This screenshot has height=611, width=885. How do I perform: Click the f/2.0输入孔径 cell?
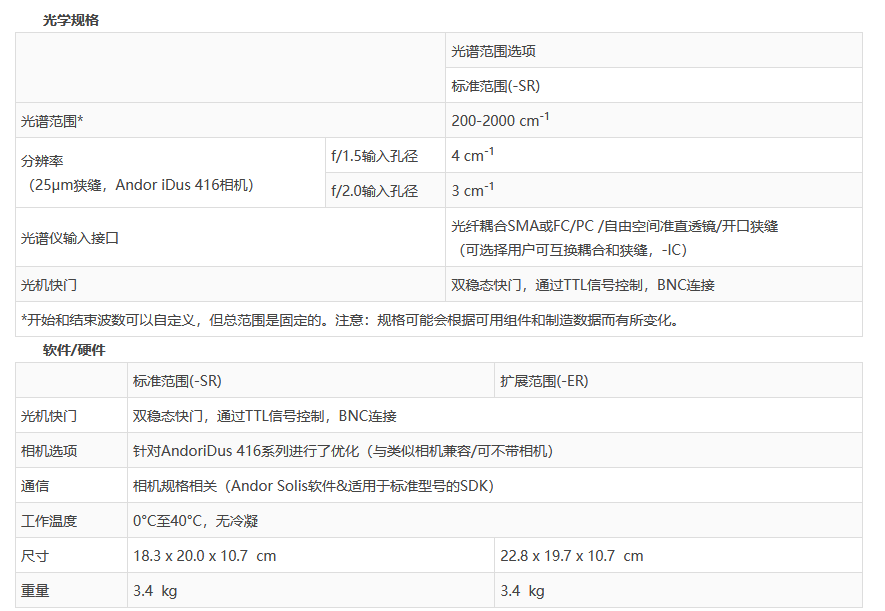point(374,190)
